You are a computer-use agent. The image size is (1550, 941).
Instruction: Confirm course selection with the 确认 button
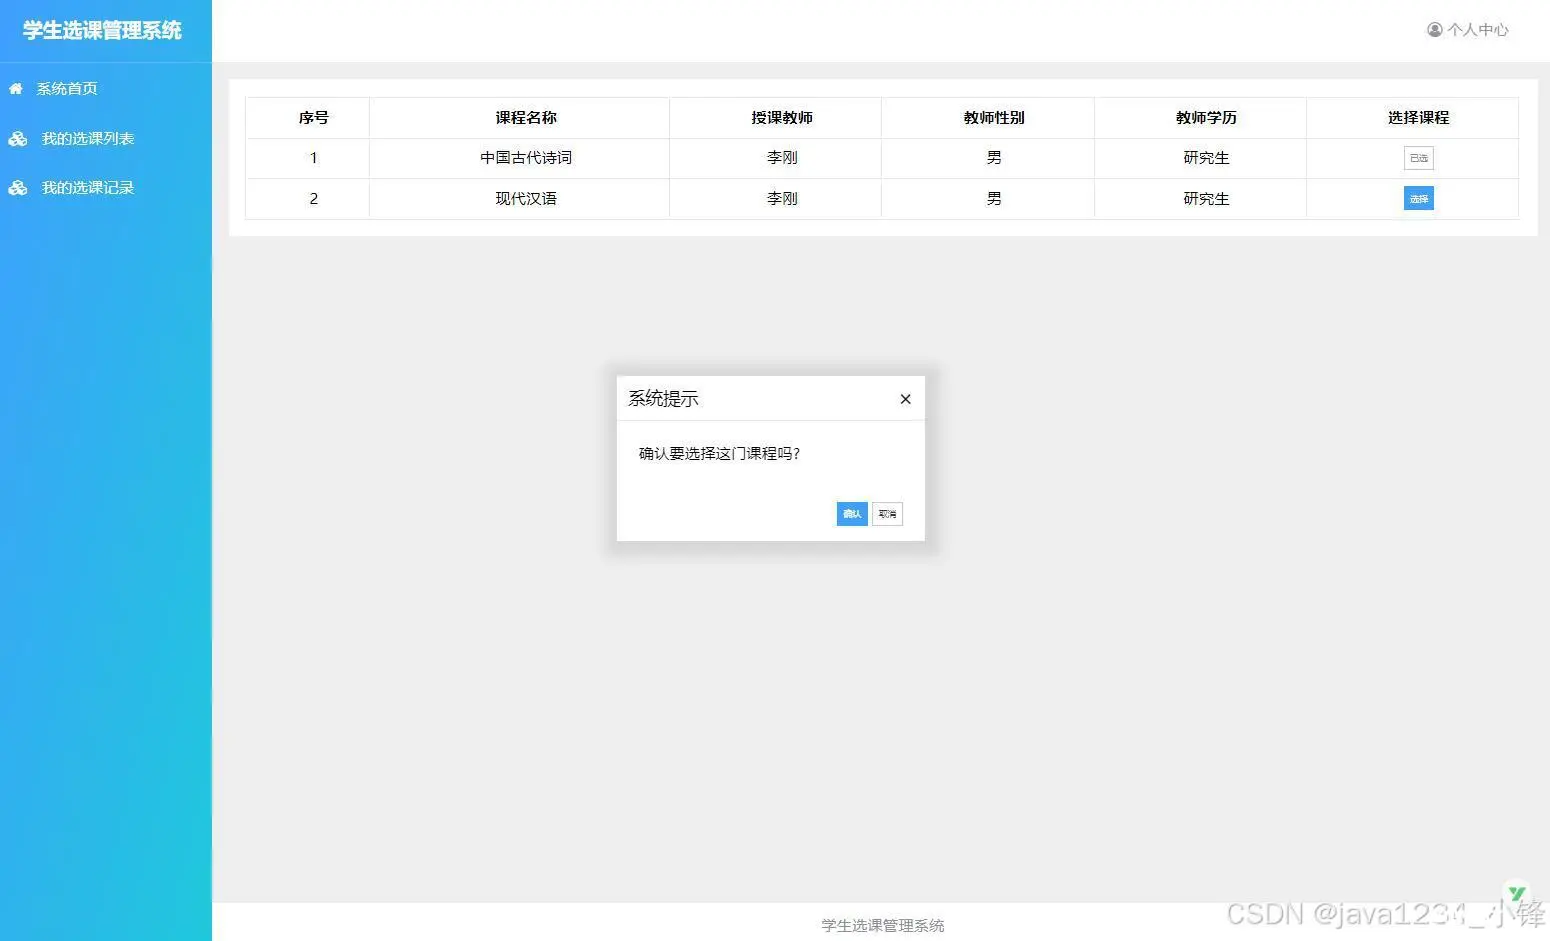tap(852, 514)
